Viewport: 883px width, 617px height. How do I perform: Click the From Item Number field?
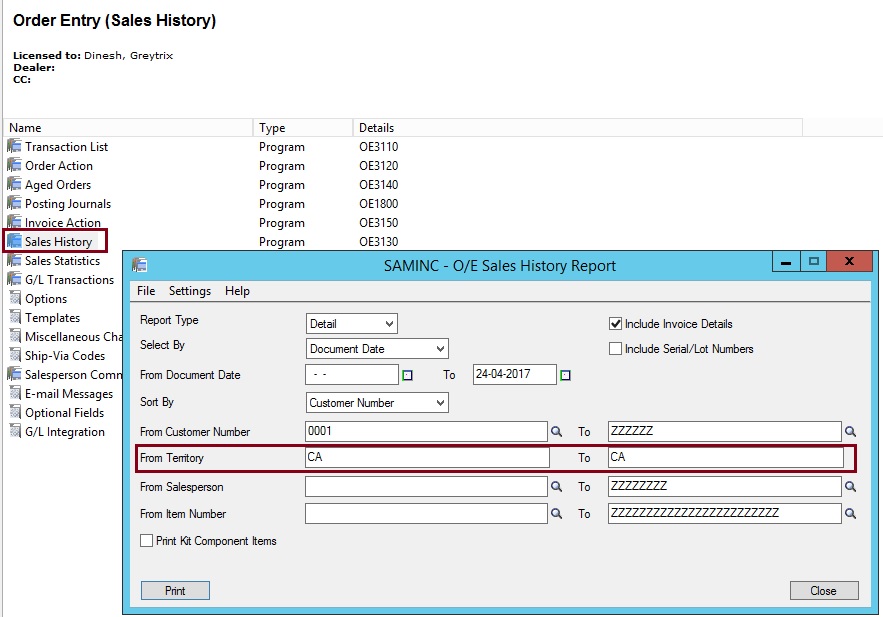click(x=426, y=513)
